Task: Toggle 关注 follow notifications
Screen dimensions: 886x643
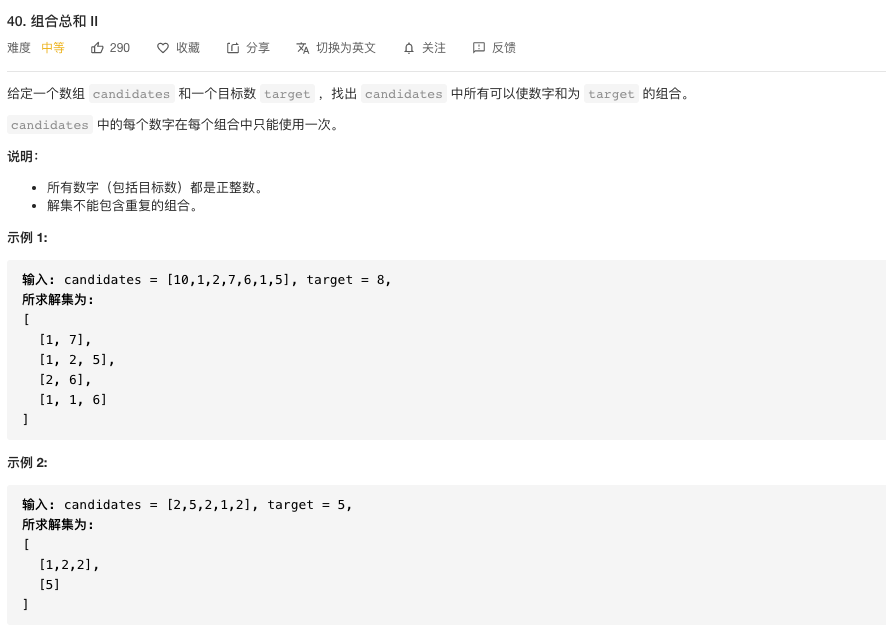Action: click(434, 48)
